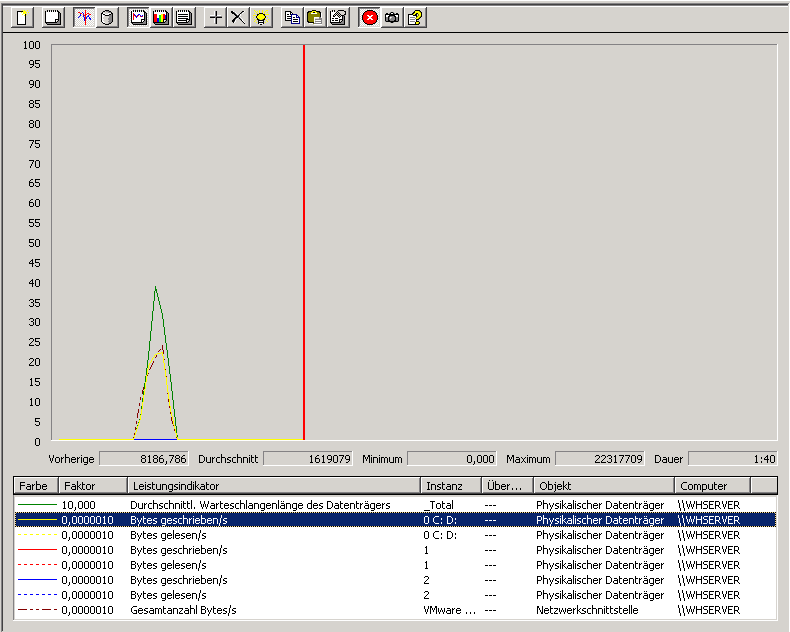Click the Objekt column header
This screenshot has height=632, width=790.
click(x=604, y=486)
